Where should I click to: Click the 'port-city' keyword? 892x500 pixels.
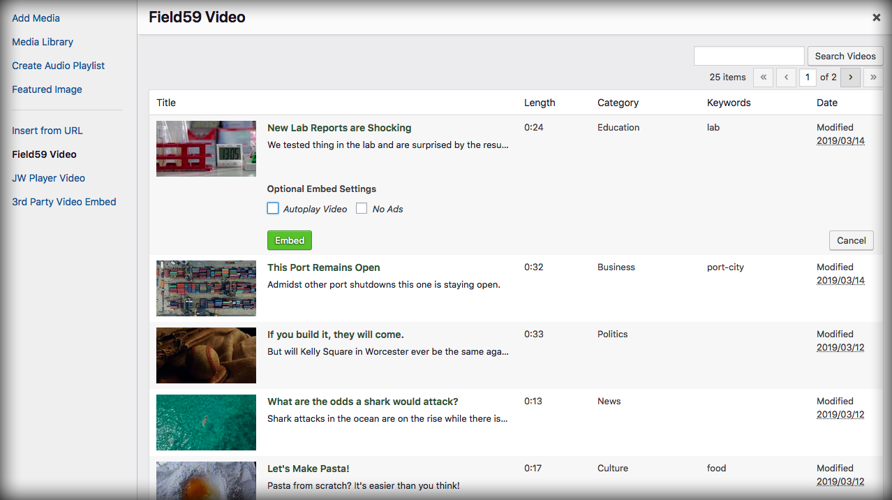pyautogui.click(x=725, y=267)
